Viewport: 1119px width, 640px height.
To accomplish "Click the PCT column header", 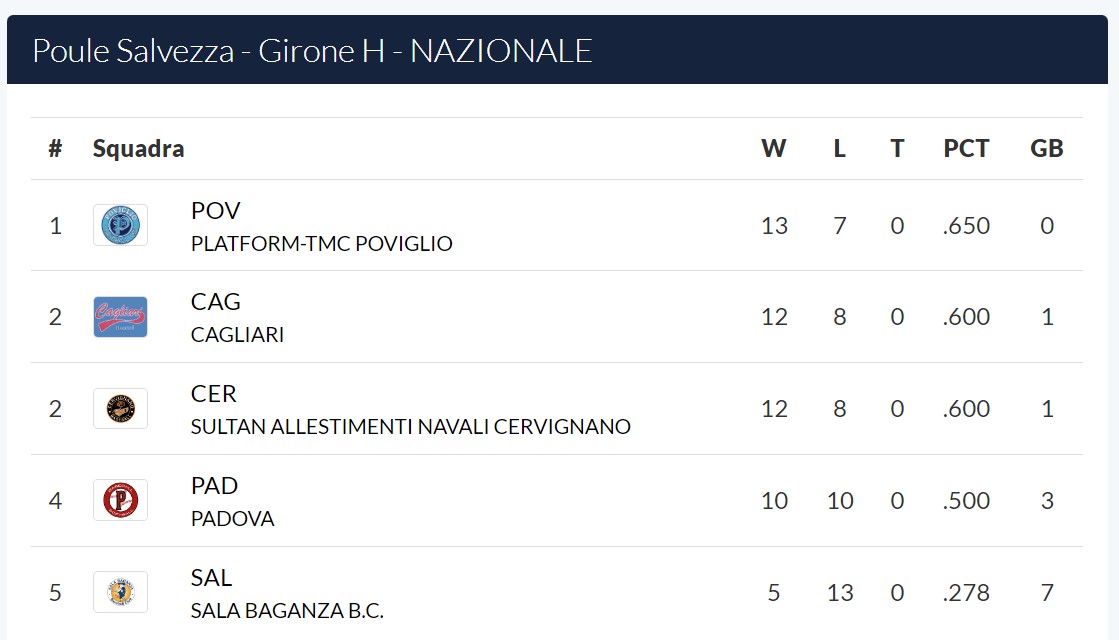I will pyautogui.click(x=966, y=148).
